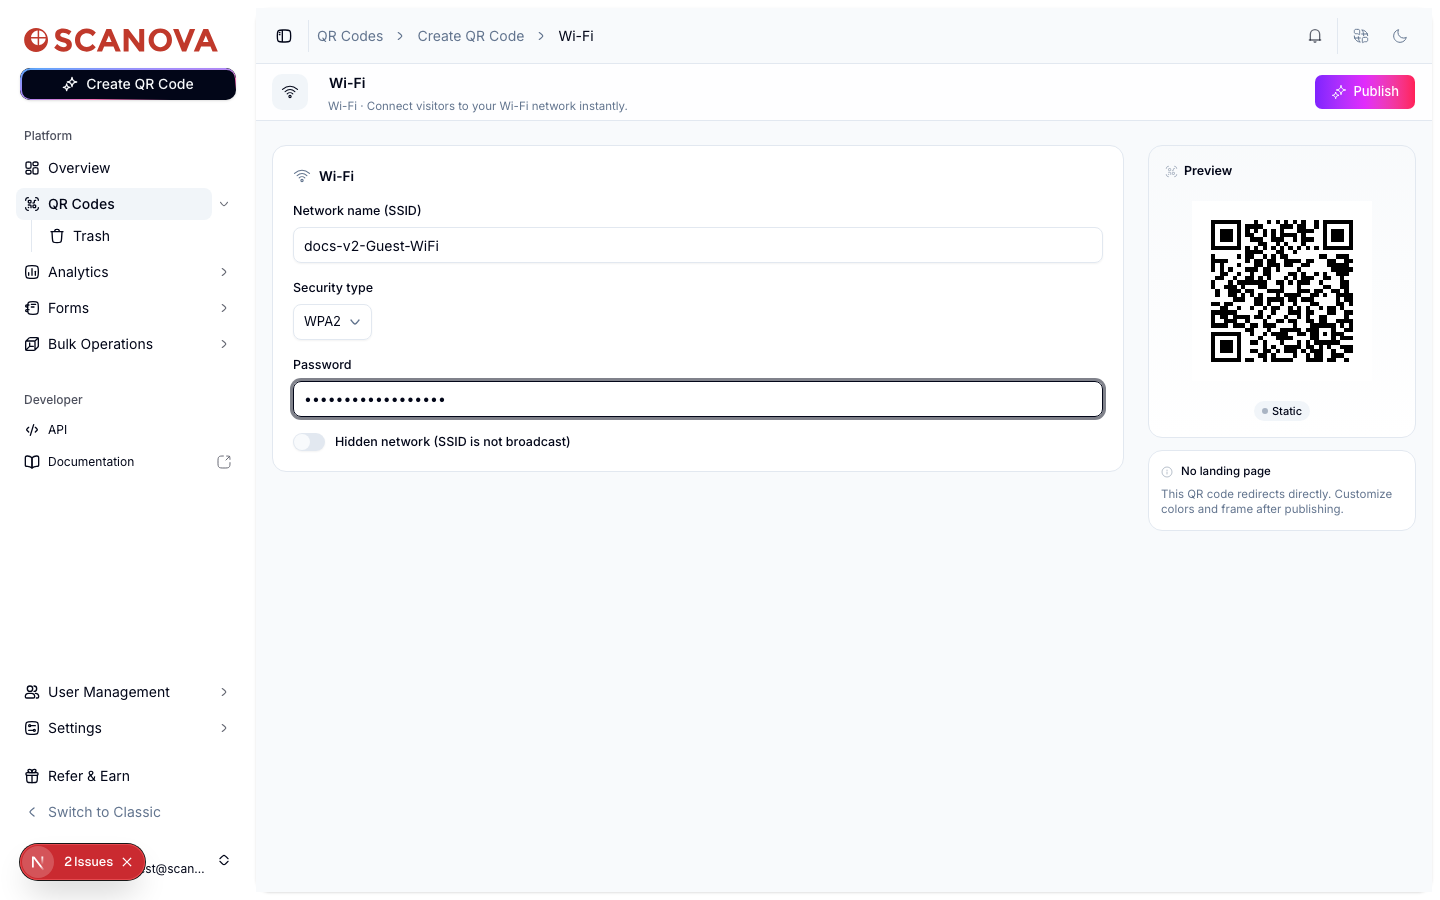Click the User Management people icon

32,692
